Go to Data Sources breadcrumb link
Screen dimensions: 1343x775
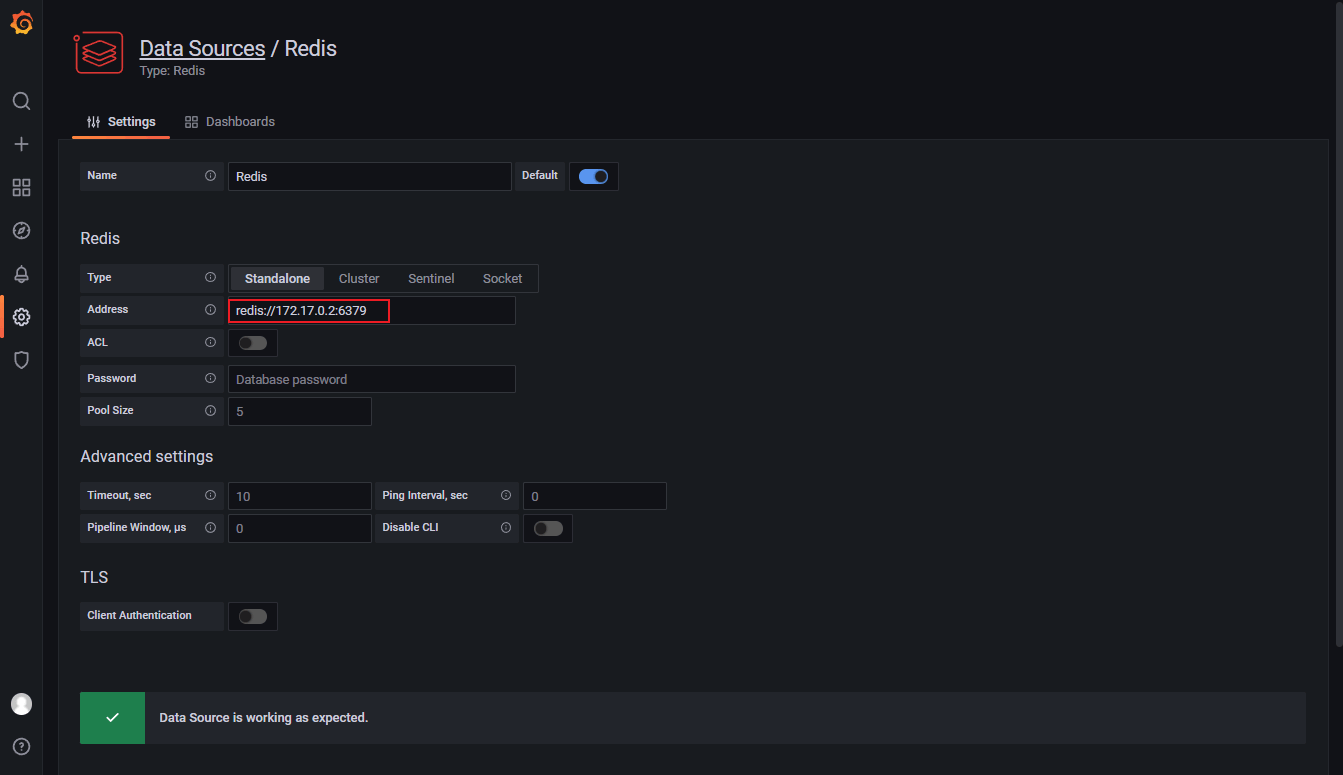point(202,48)
